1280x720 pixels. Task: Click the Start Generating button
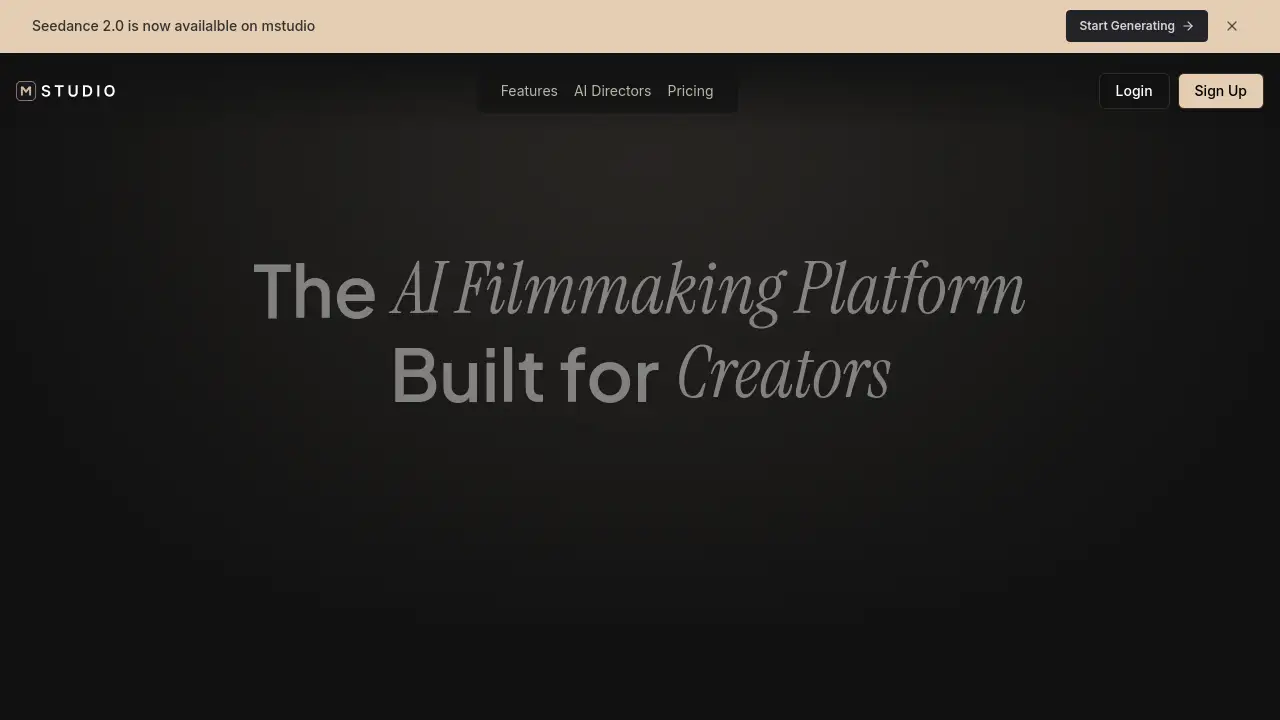tap(1136, 26)
